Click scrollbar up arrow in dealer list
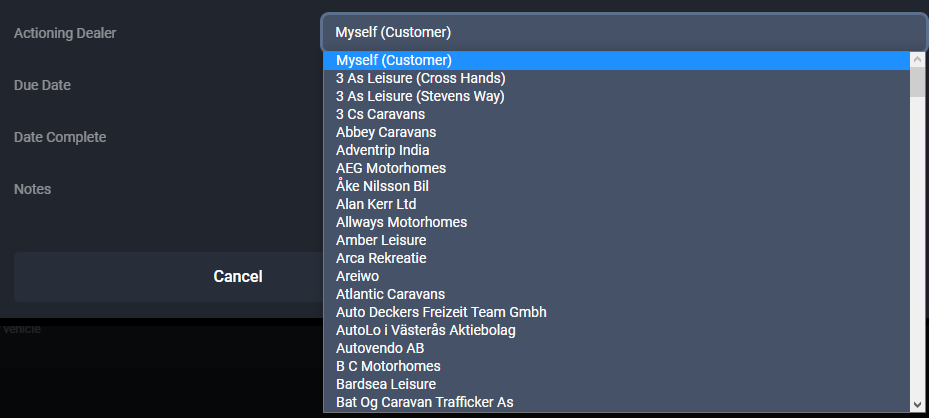The image size is (929, 418). click(x=918, y=60)
